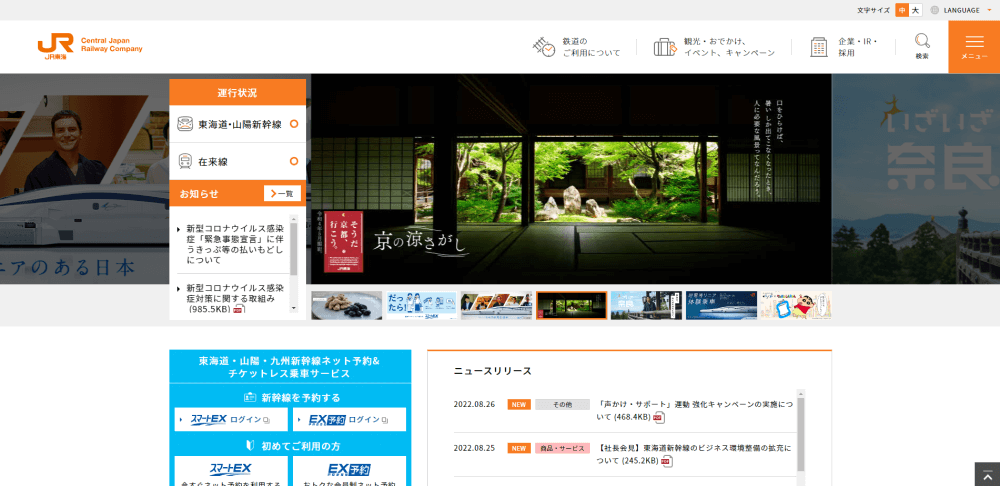Open the スマートEX first-time user card
Image resolution: width=1000 pixels, height=486 pixels.
pyautogui.click(x=232, y=471)
